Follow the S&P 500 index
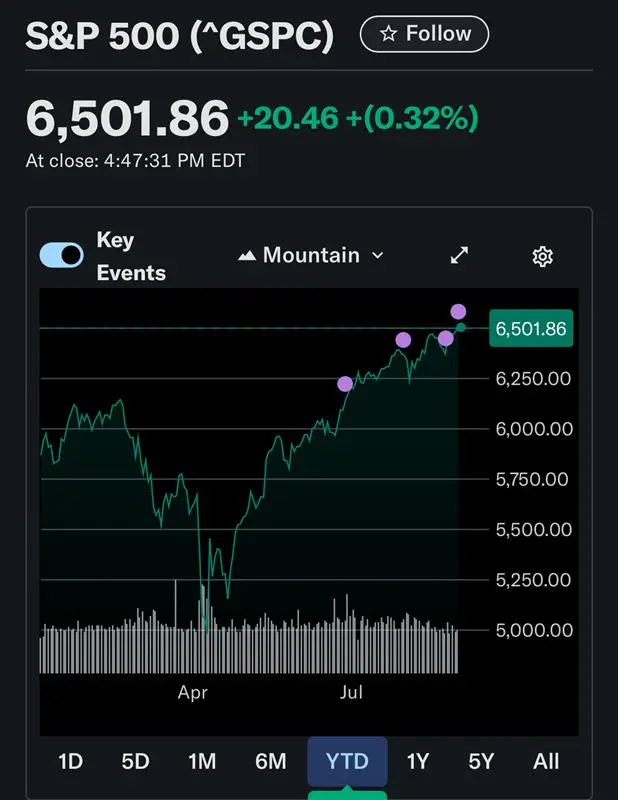 [424, 34]
